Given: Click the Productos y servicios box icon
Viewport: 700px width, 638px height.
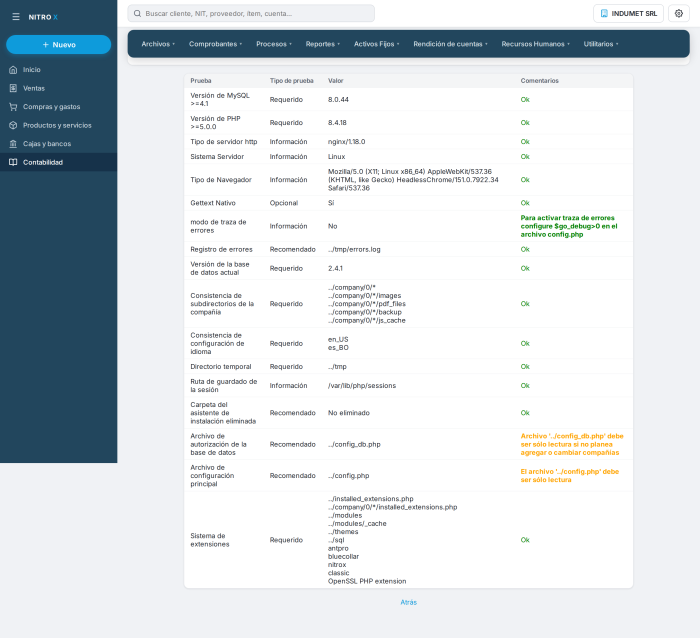Looking at the screenshot, I should 13,125.
